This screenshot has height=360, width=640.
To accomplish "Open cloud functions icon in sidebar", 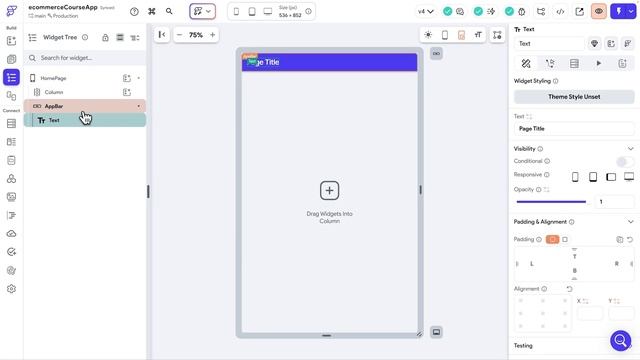I will point(11,233).
